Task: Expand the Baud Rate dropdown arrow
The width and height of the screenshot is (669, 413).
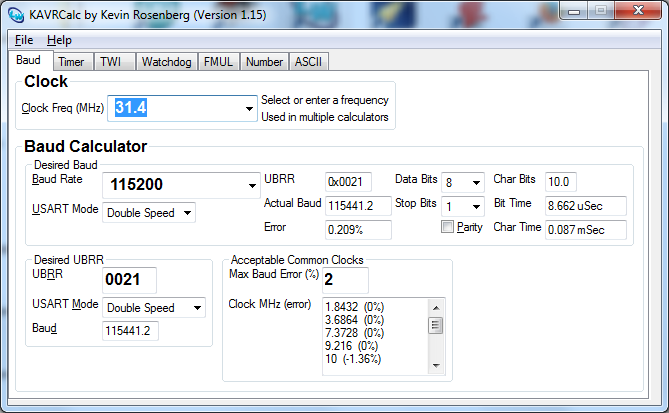Action: click(253, 185)
